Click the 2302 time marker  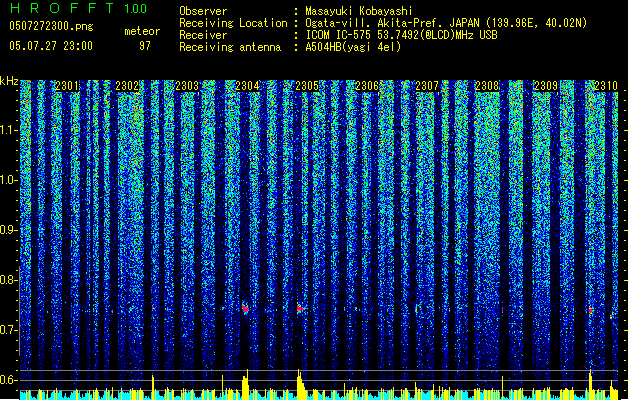127,86
